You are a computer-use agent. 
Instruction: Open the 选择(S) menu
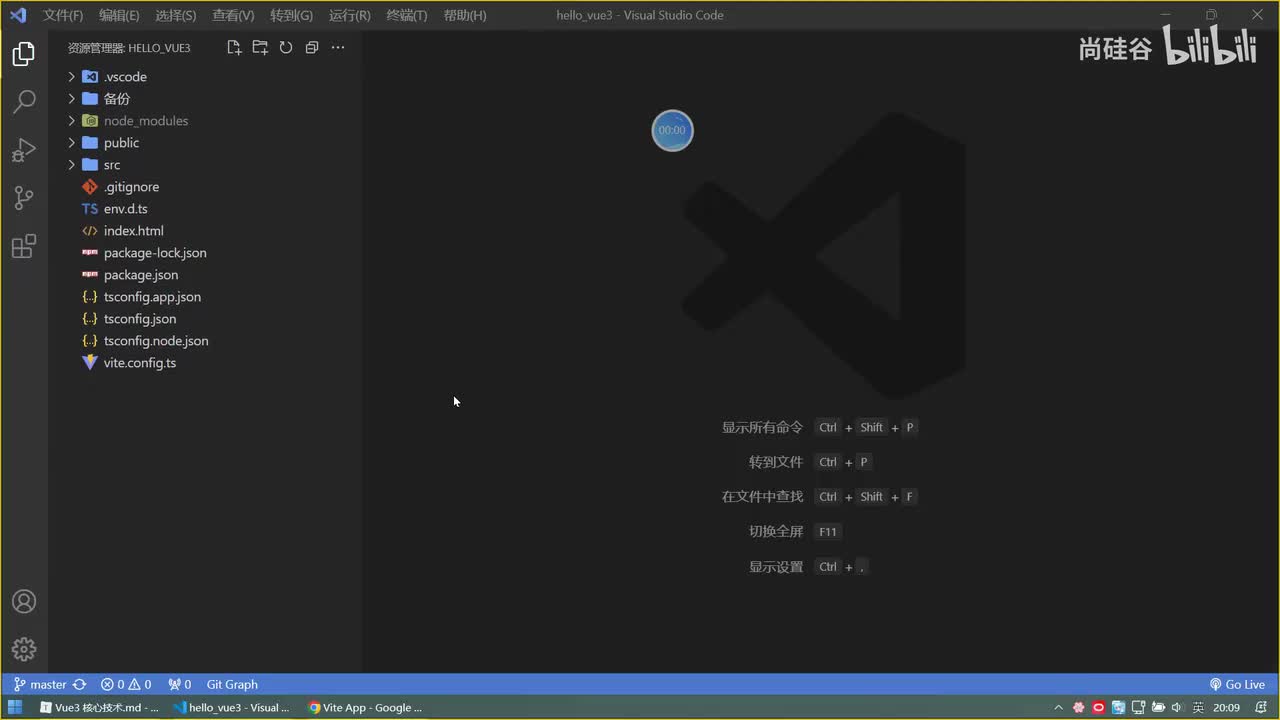coord(176,15)
